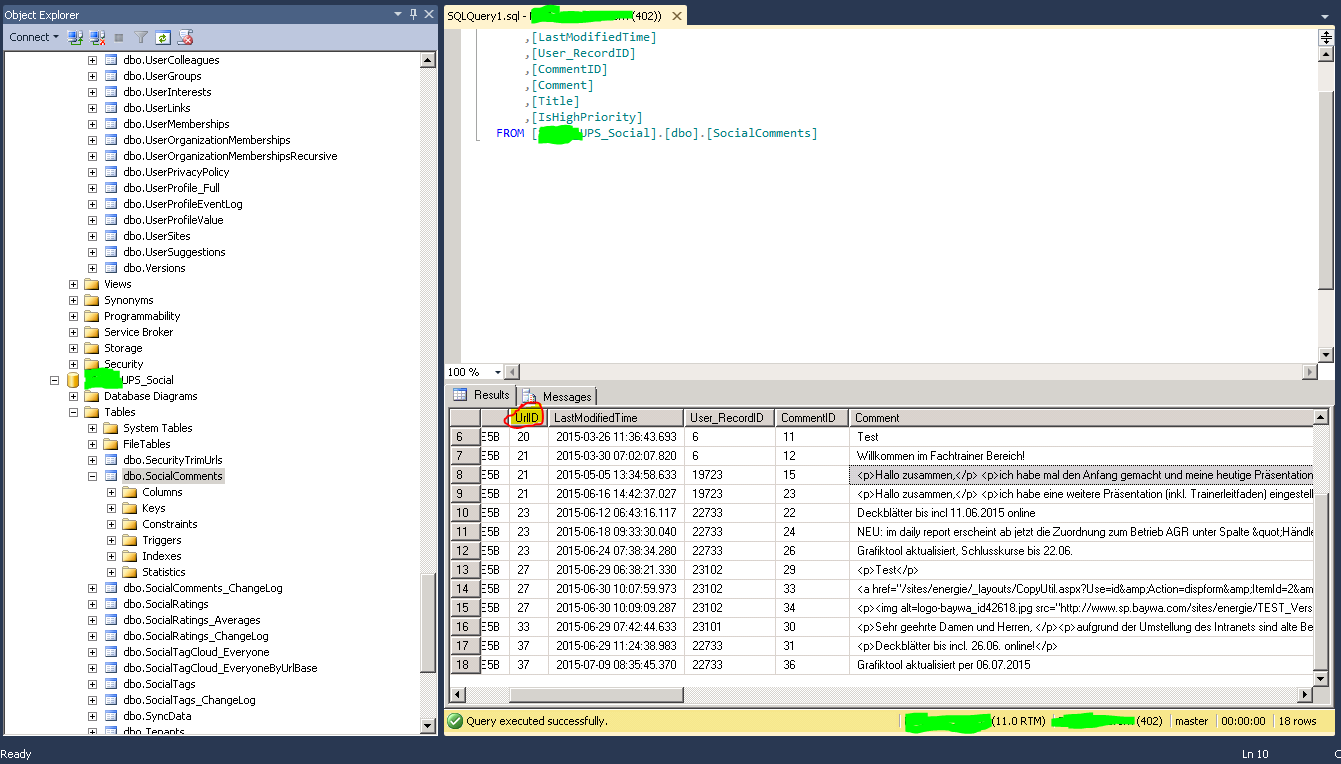The height and width of the screenshot is (764, 1341).
Task: Open the zoom level dropdown at 100 %
Action: click(496, 372)
